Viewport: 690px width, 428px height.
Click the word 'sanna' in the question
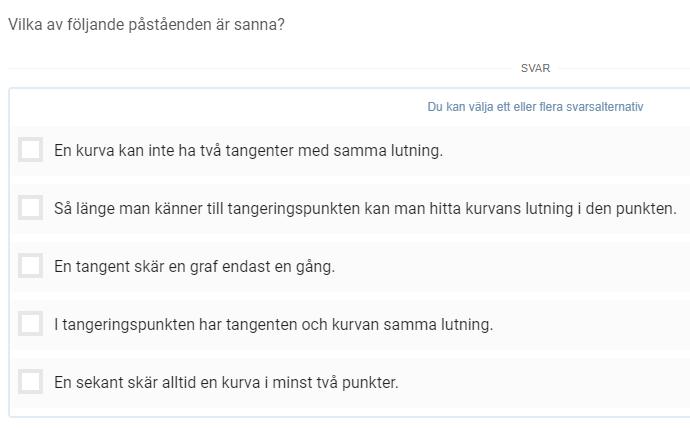tap(258, 24)
